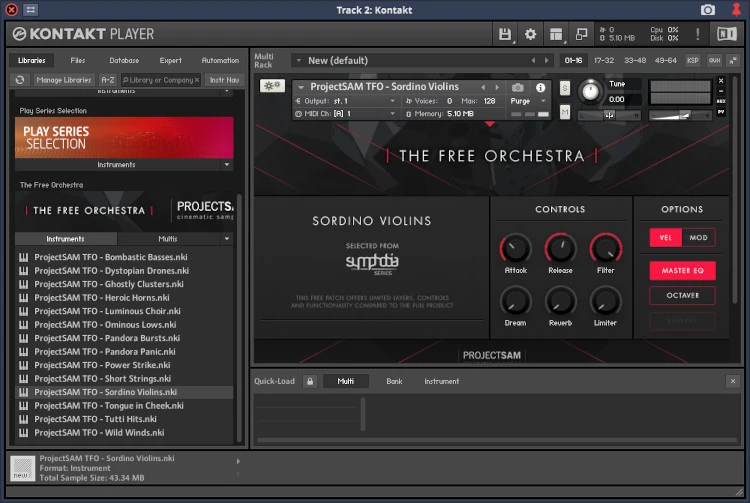Click the Attack knob
The height and width of the screenshot is (503, 750).
coord(516,248)
